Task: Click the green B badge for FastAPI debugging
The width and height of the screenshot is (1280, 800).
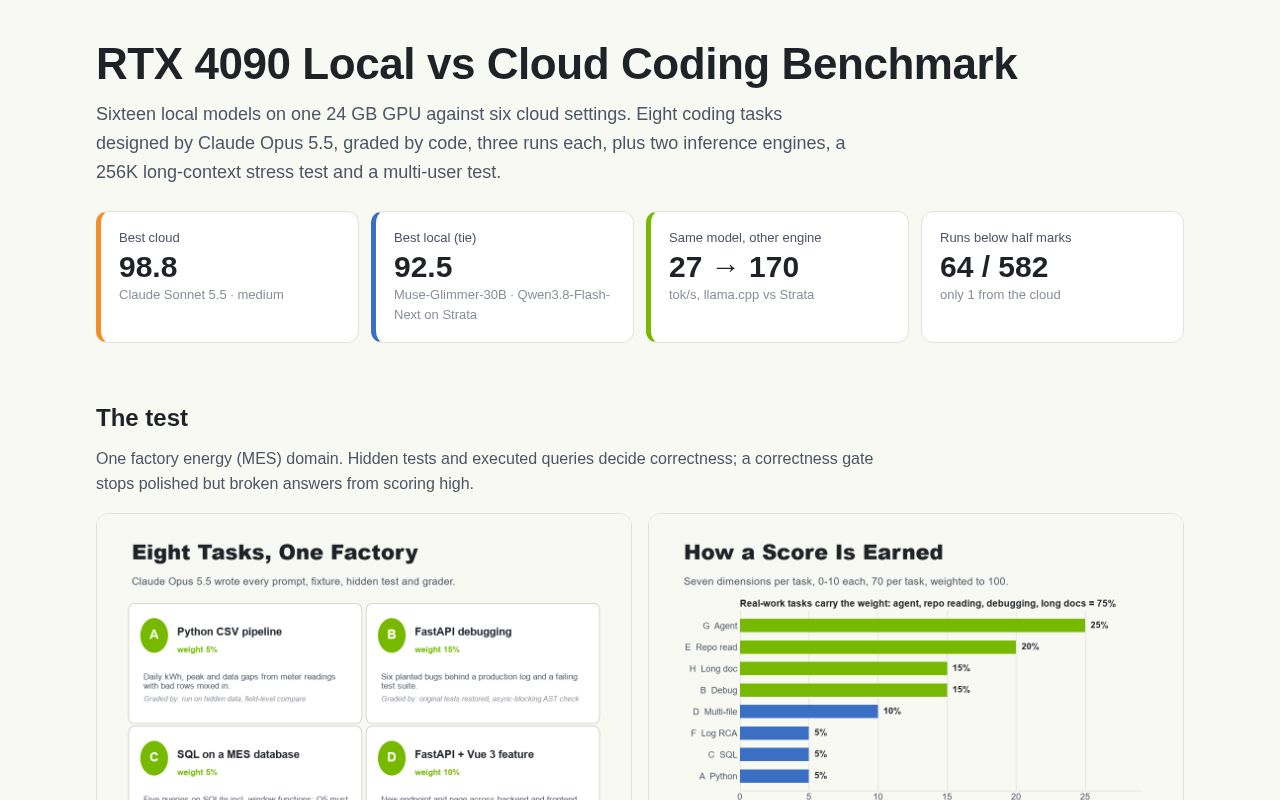Action: pos(392,635)
